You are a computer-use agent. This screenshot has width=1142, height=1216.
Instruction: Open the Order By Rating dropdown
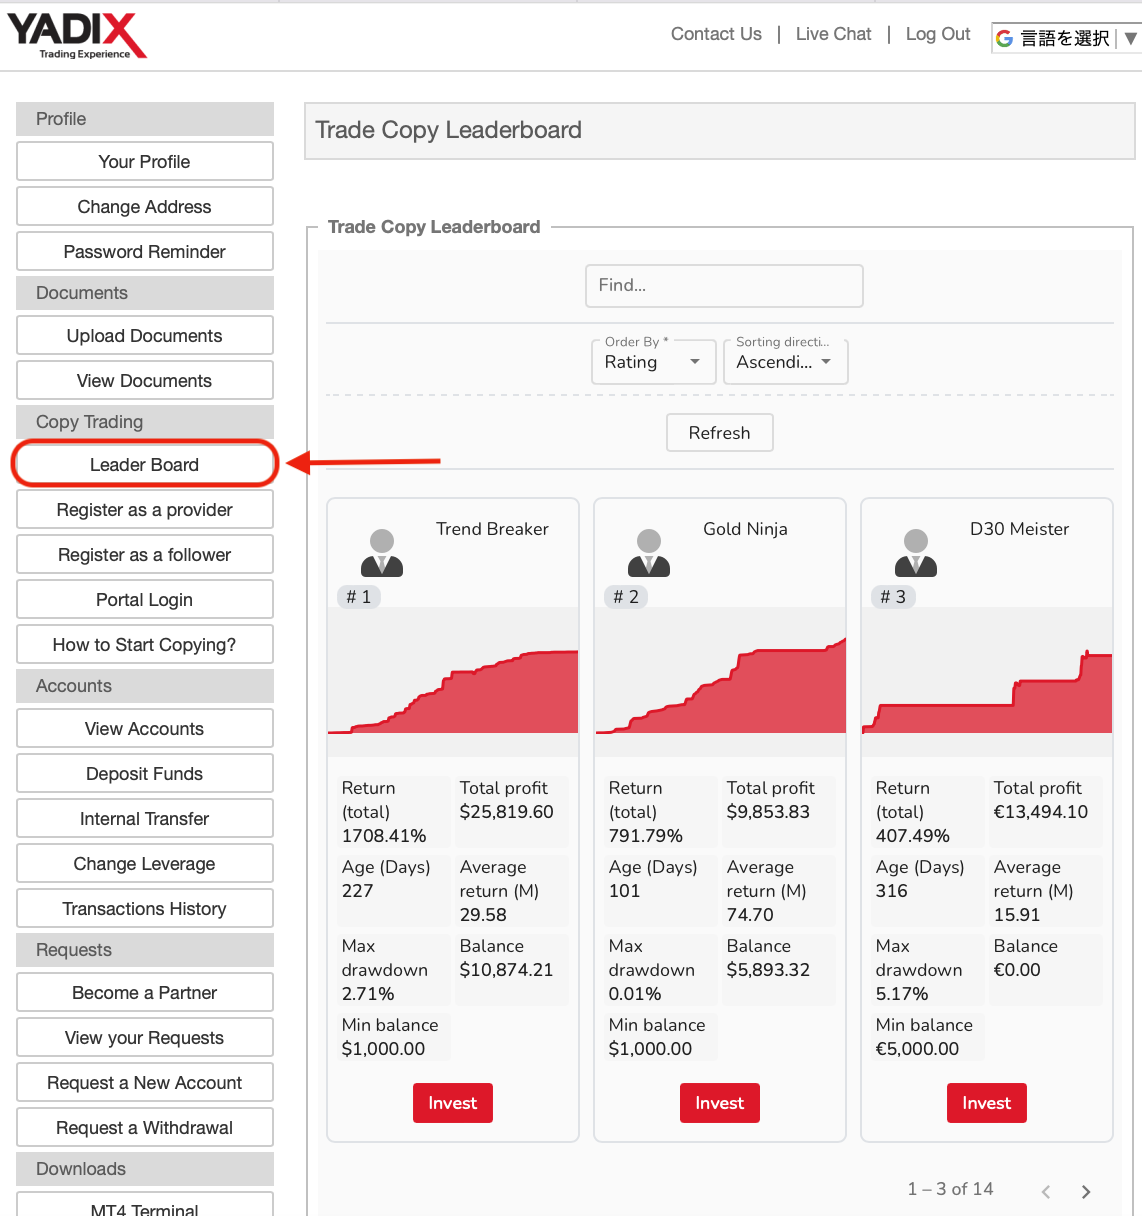(654, 362)
